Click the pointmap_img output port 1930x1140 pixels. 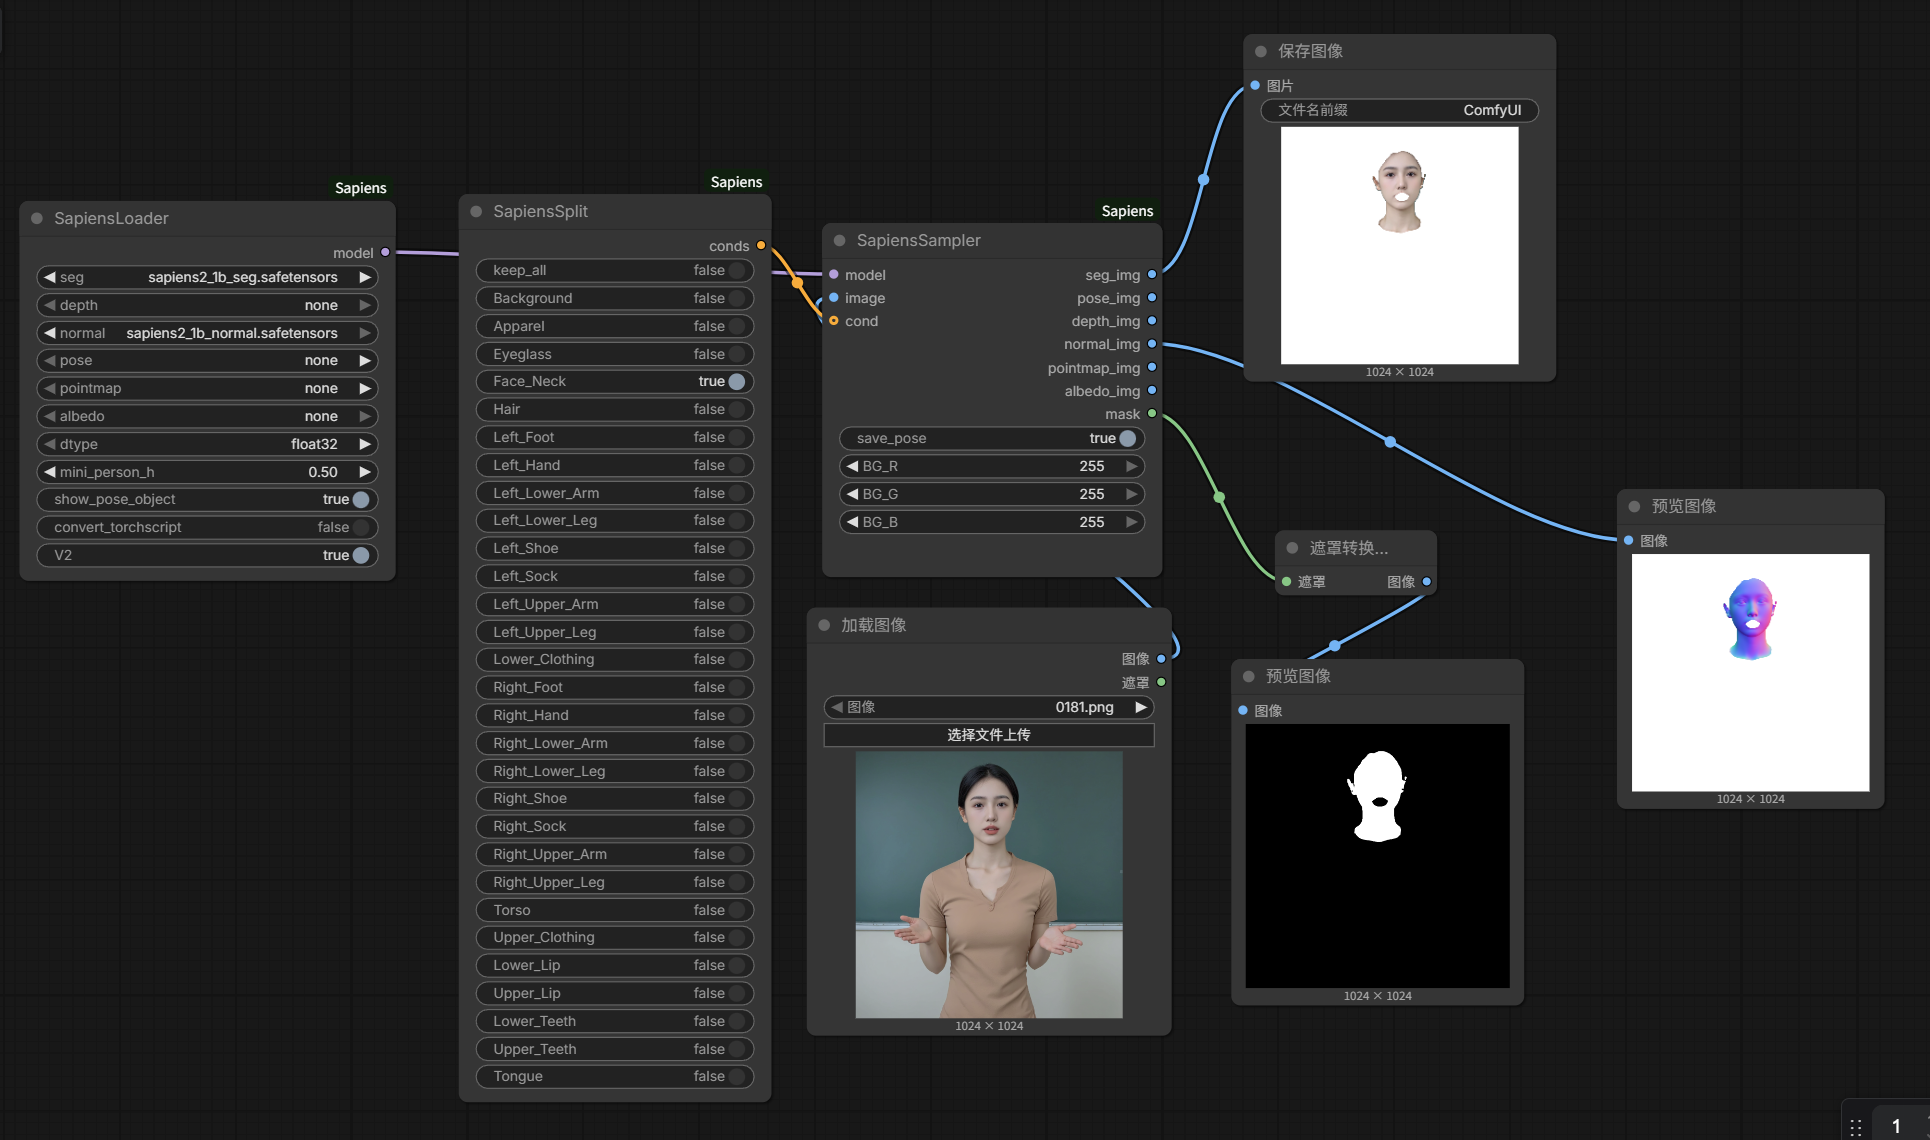pos(1152,367)
